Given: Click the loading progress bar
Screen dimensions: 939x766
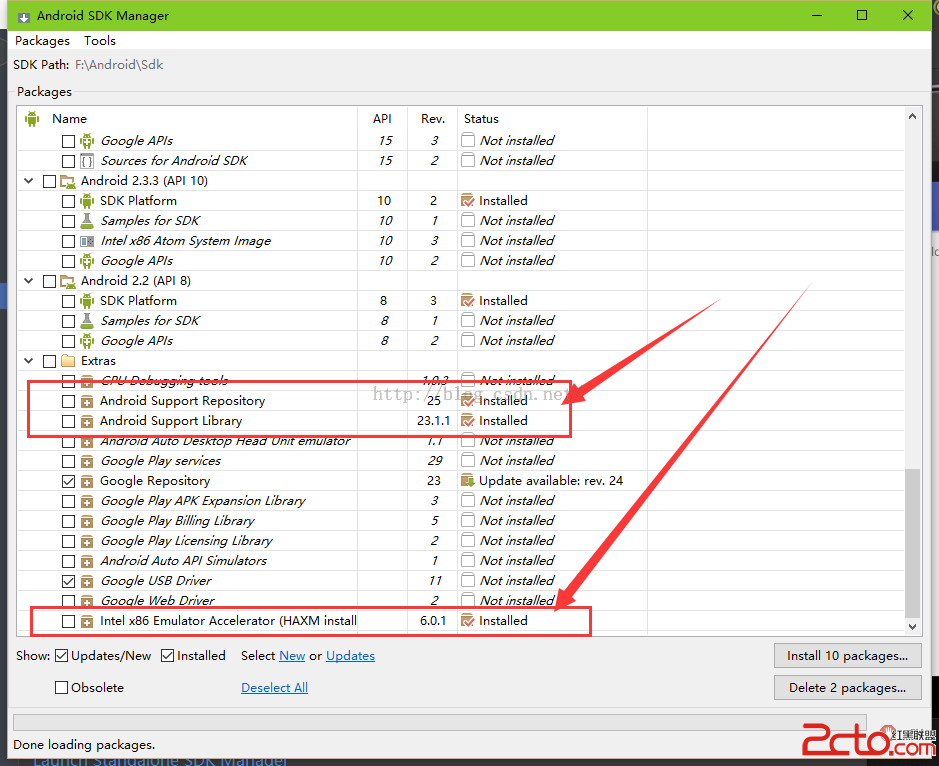Looking at the screenshot, I should tap(440, 722).
